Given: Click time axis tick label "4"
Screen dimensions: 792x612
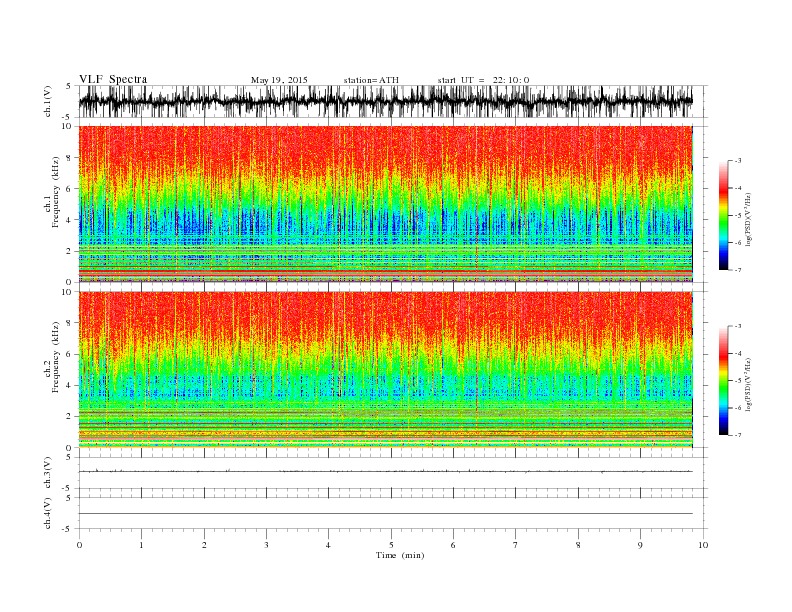Looking at the screenshot, I should click(328, 545).
